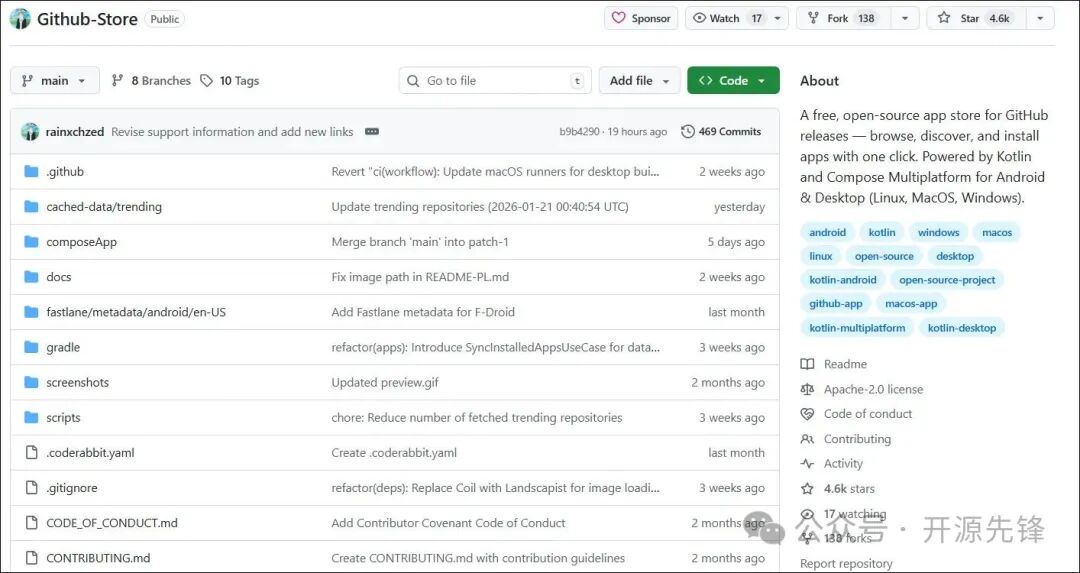Select the kotlin topic tag
1080x573 pixels.
coord(882,232)
